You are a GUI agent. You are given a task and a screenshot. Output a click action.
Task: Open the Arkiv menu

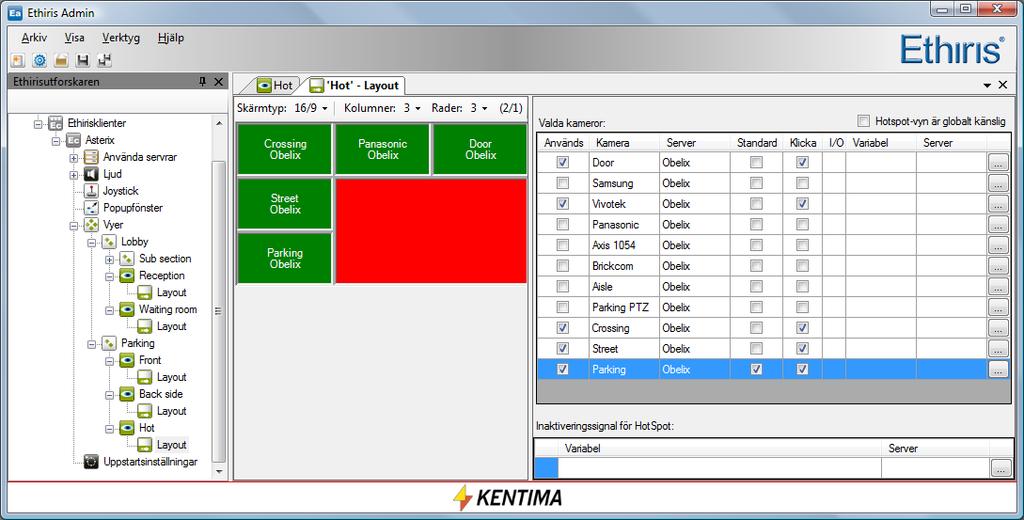pos(34,38)
